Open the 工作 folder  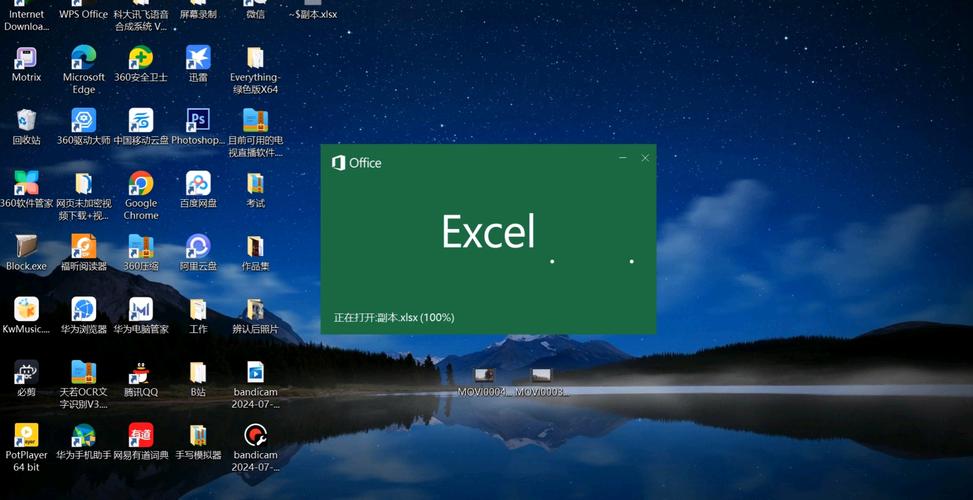click(x=198, y=316)
